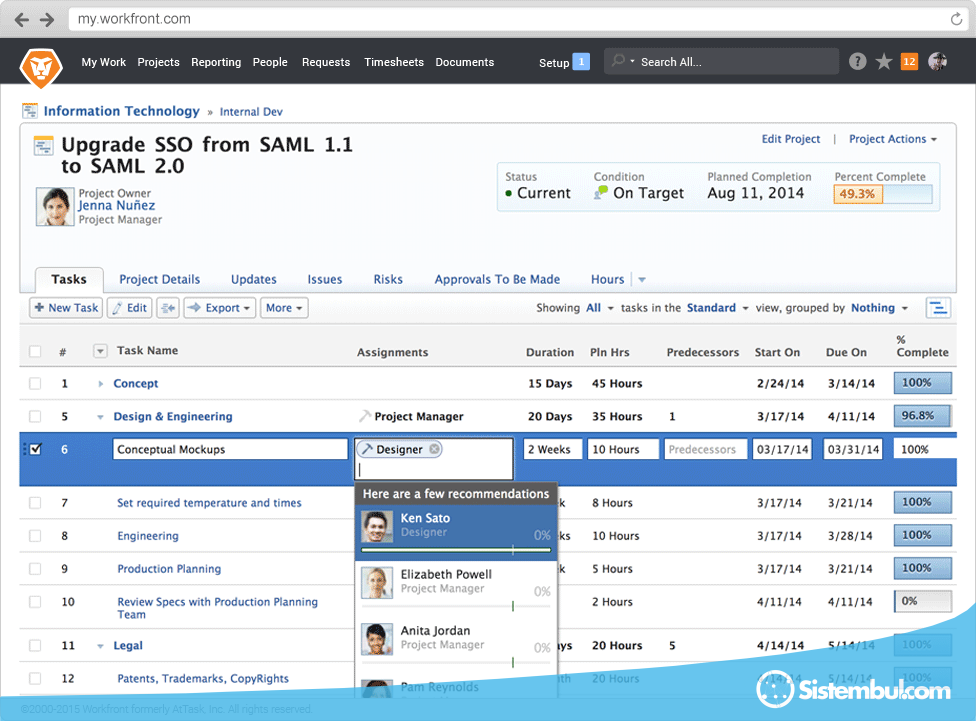Click the On Target condition icon
Image resolution: width=976 pixels, height=721 pixels.
tap(601, 192)
